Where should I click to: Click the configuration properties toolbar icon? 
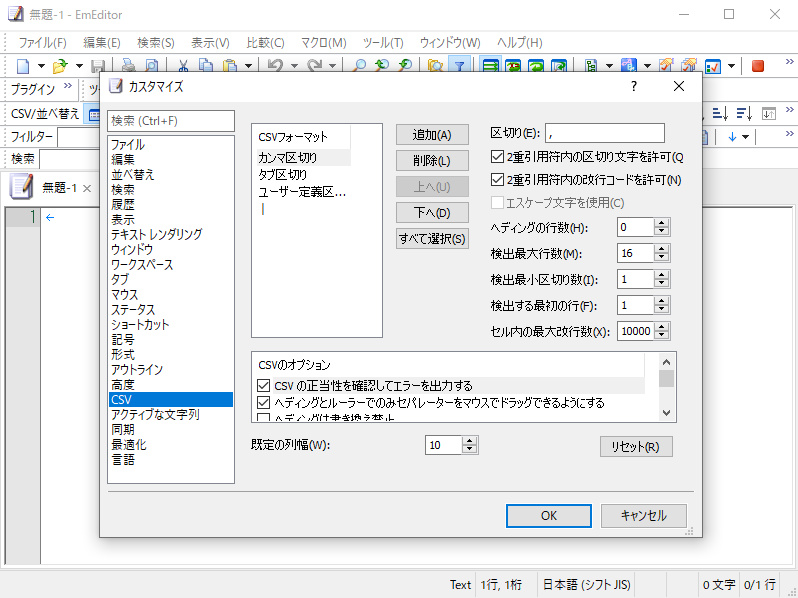point(713,66)
